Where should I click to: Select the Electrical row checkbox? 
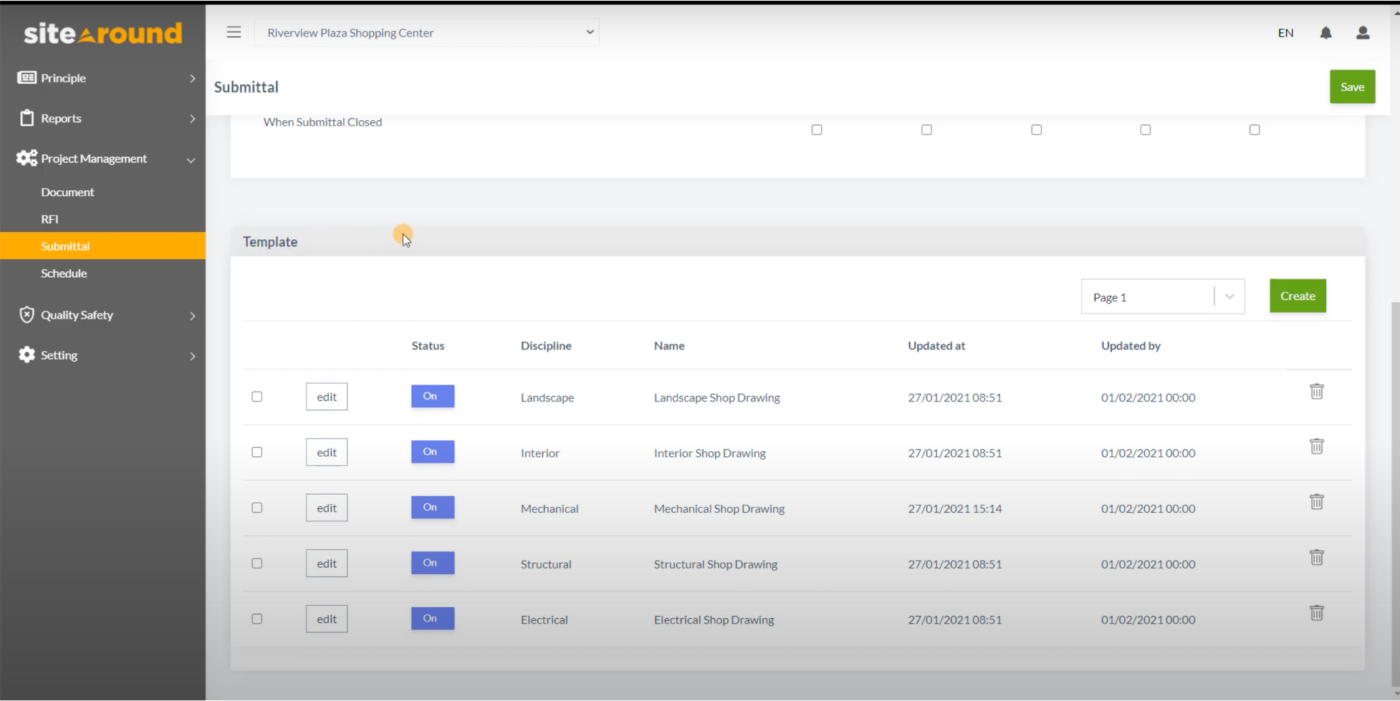click(x=257, y=619)
